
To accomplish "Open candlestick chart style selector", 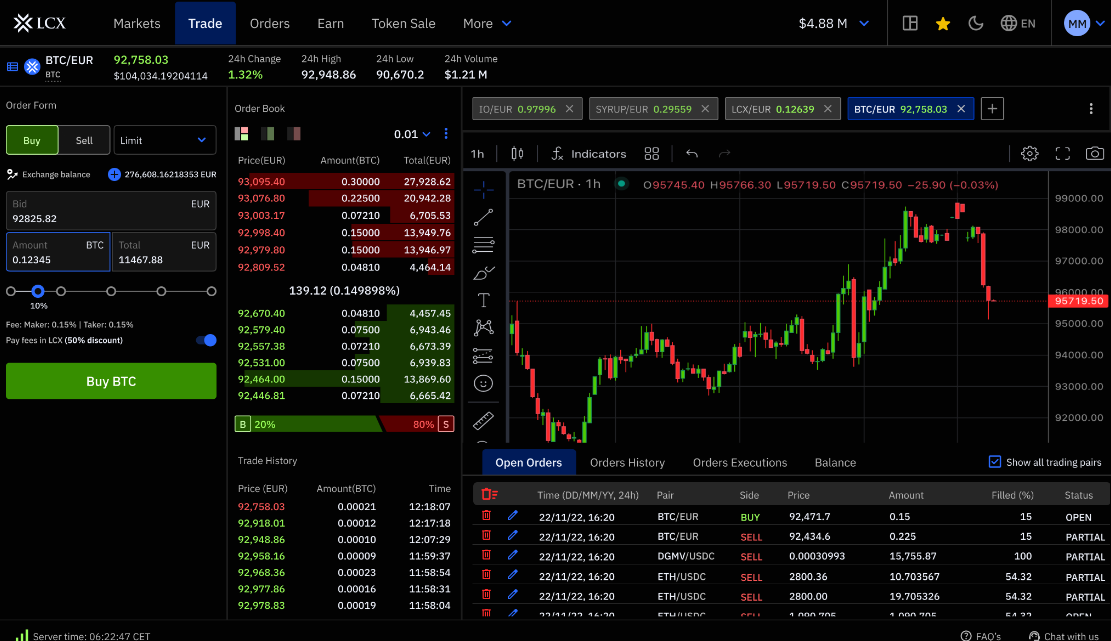I will coord(517,154).
